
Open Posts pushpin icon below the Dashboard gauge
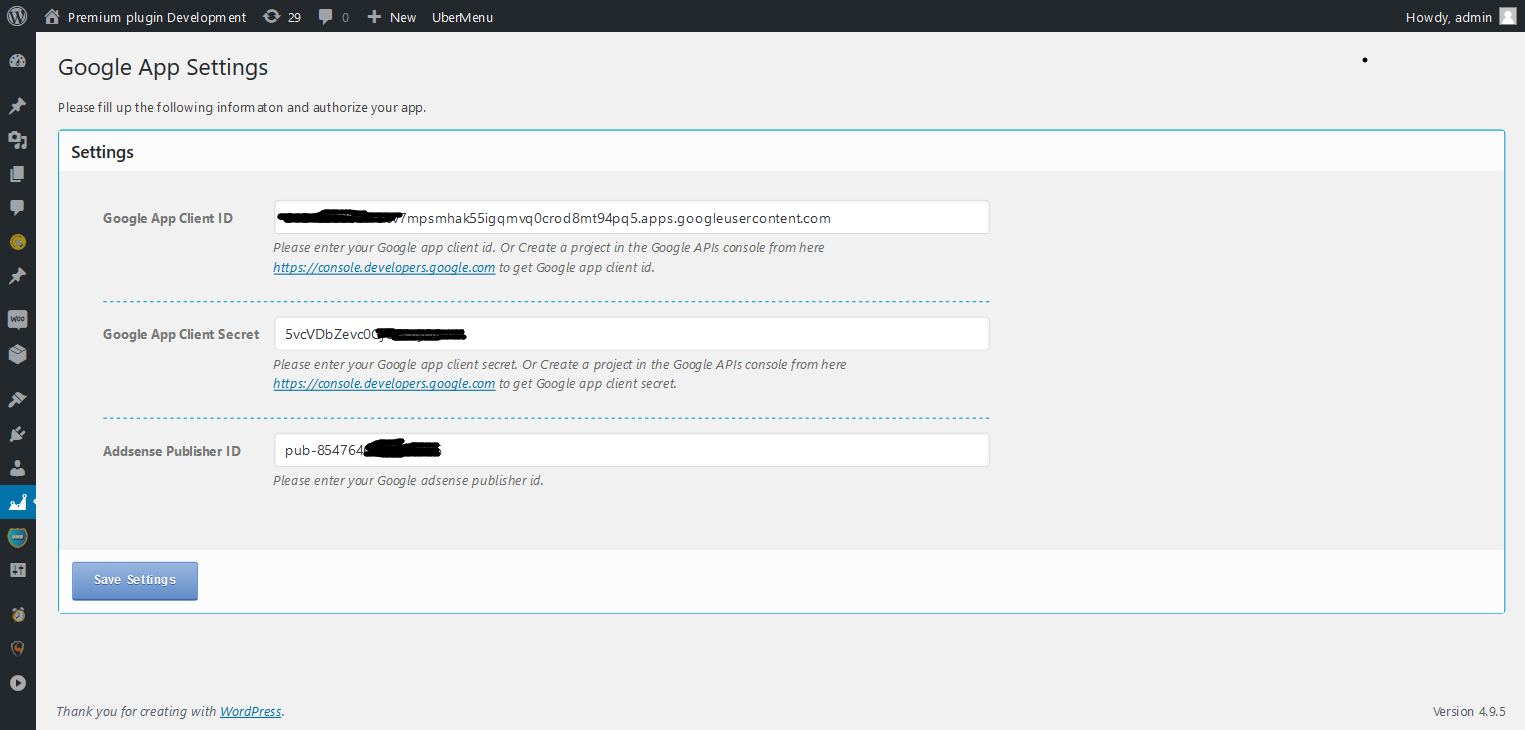coord(17,106)
